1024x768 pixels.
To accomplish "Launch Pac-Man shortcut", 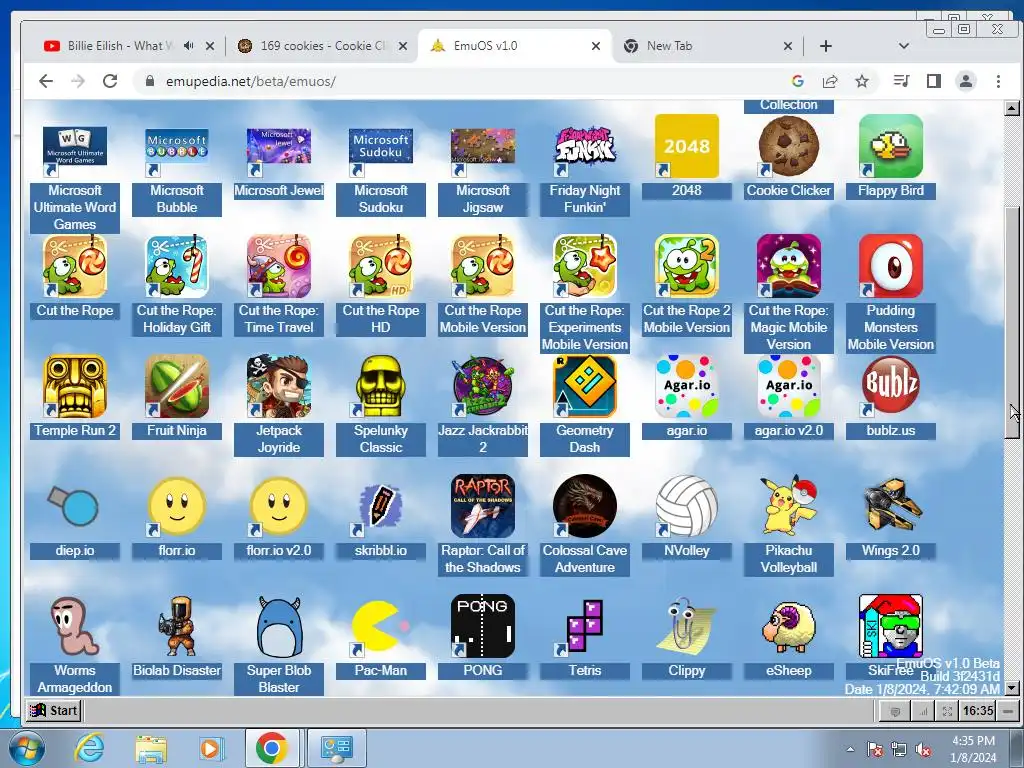I will tap(381, 627).
